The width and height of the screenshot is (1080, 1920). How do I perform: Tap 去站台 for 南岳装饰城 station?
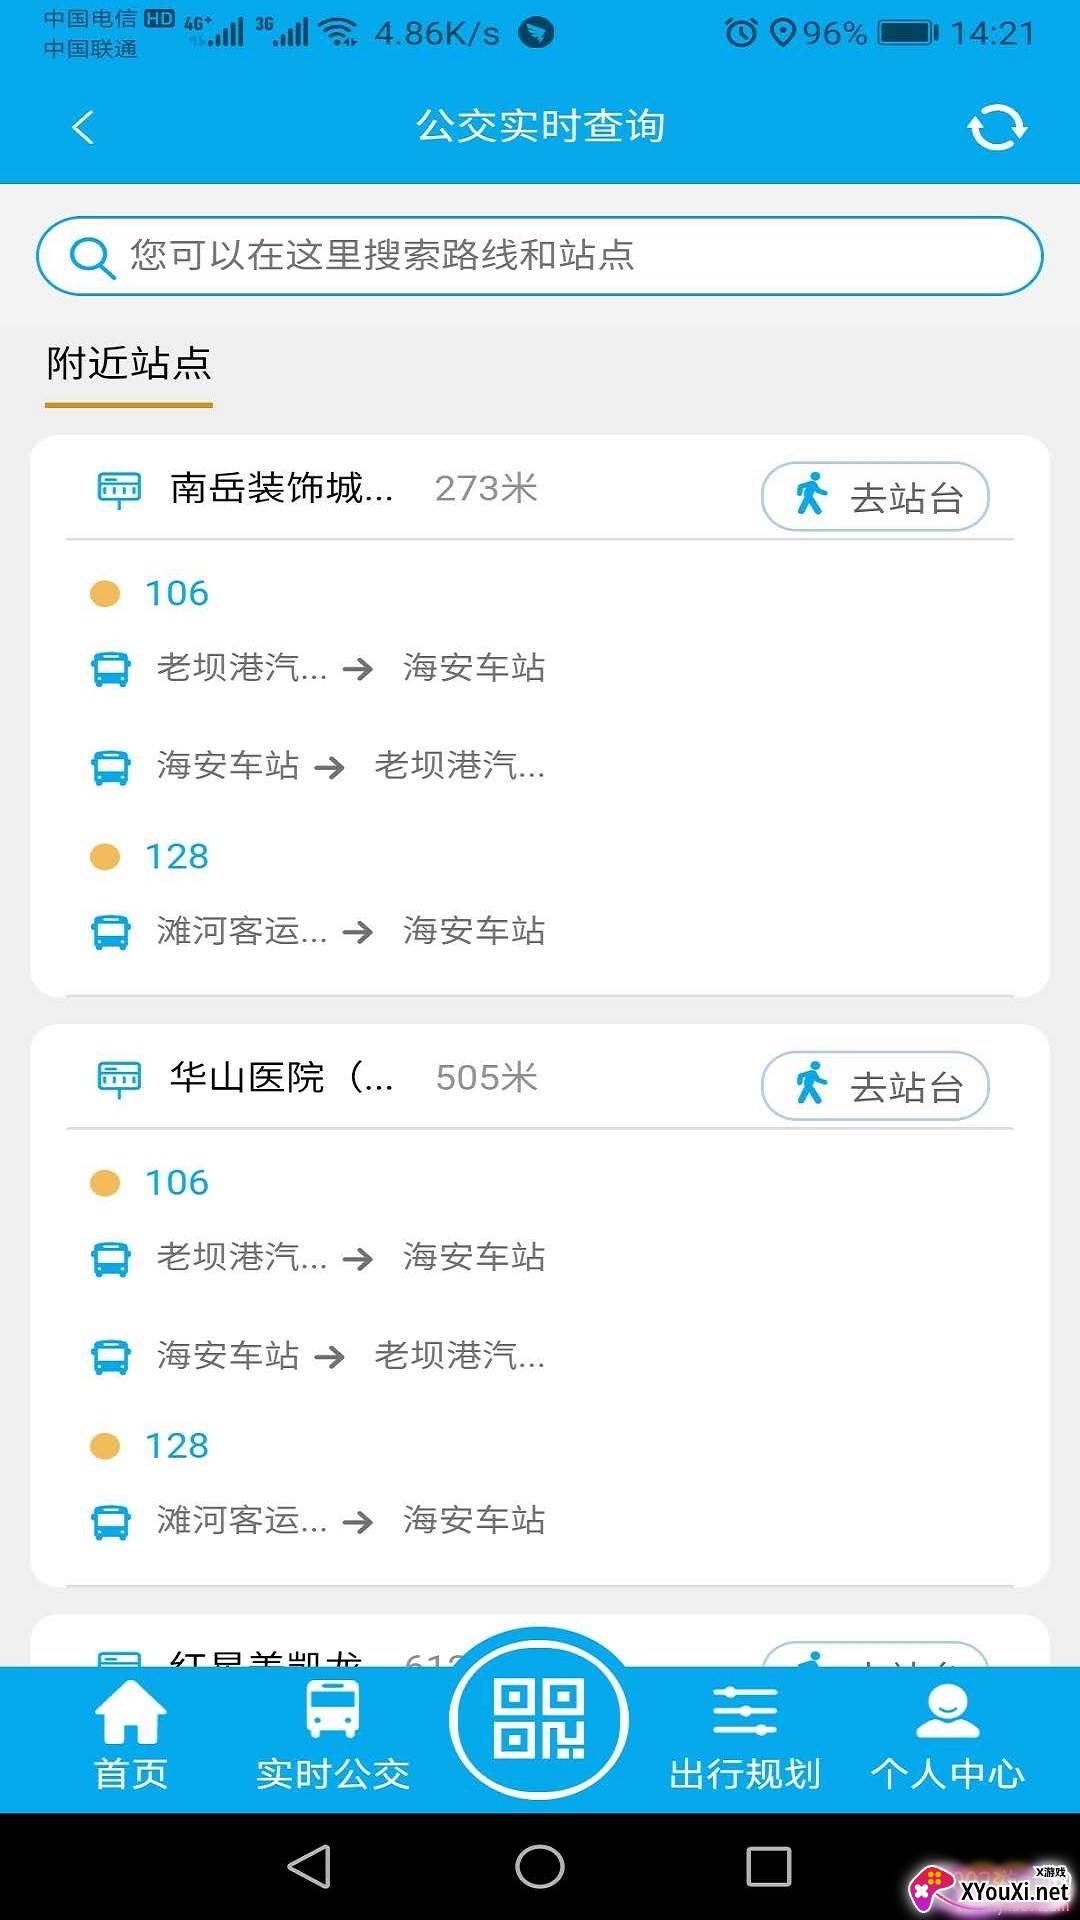pyautogui.click(x=875, y=496)
